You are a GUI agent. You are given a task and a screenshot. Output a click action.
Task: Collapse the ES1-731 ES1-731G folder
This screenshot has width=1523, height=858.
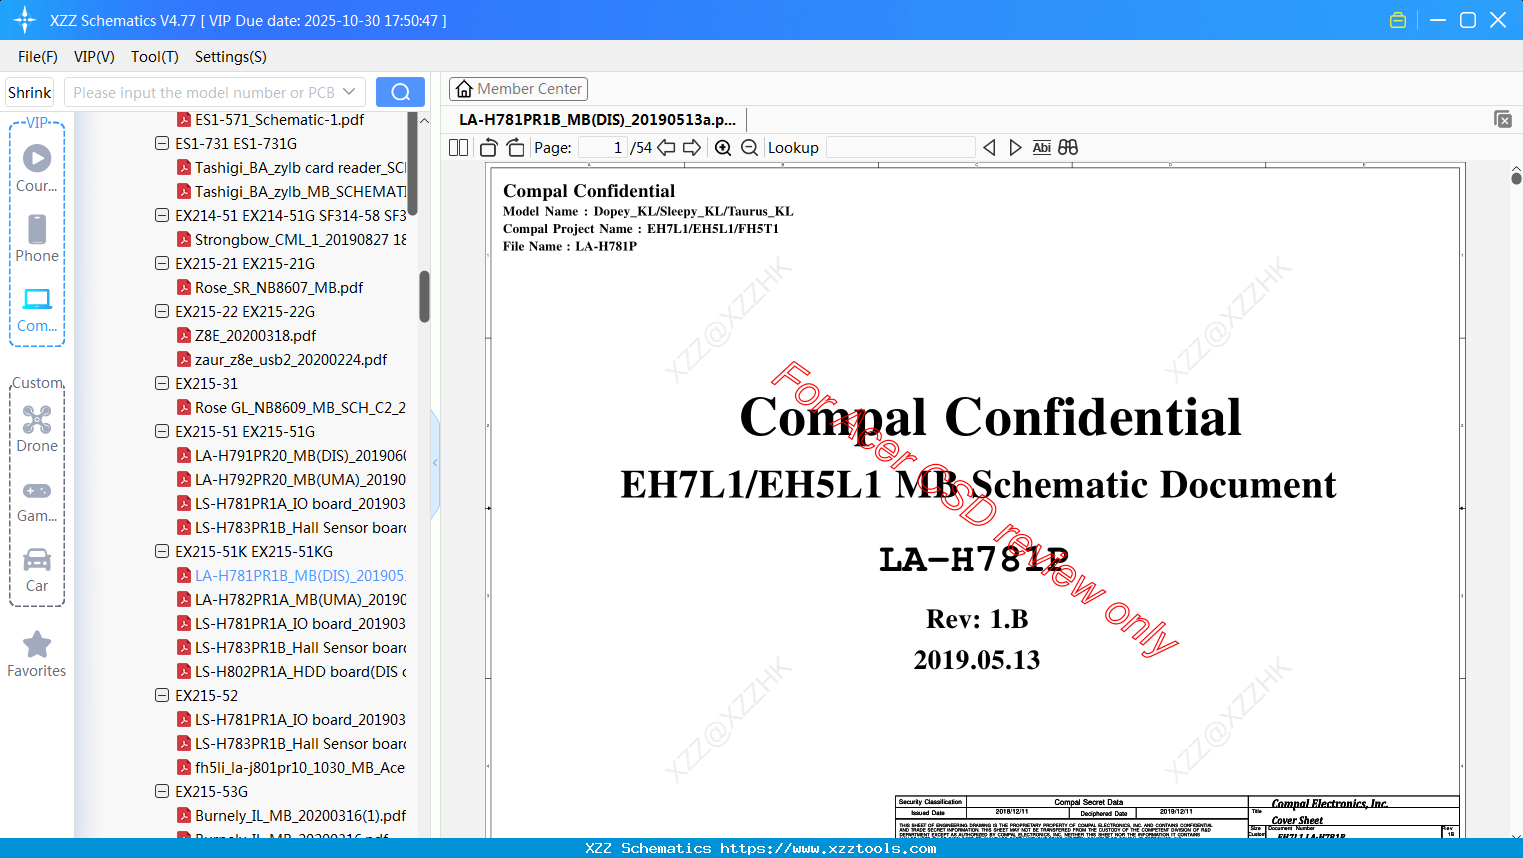coord(162,144)
